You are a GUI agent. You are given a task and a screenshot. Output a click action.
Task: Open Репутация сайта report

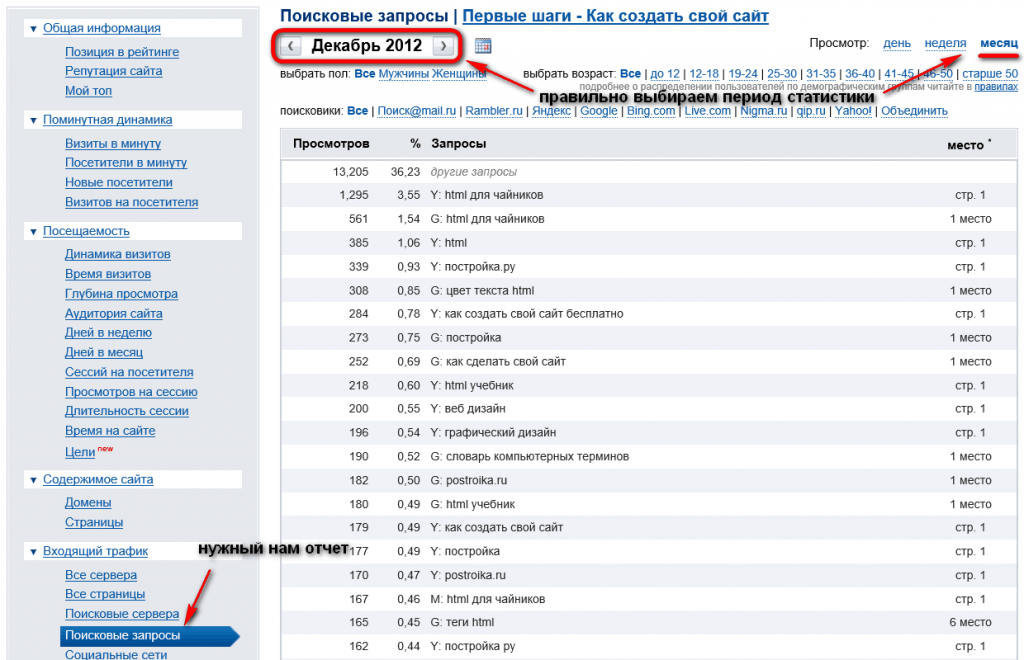coord(114,71)
